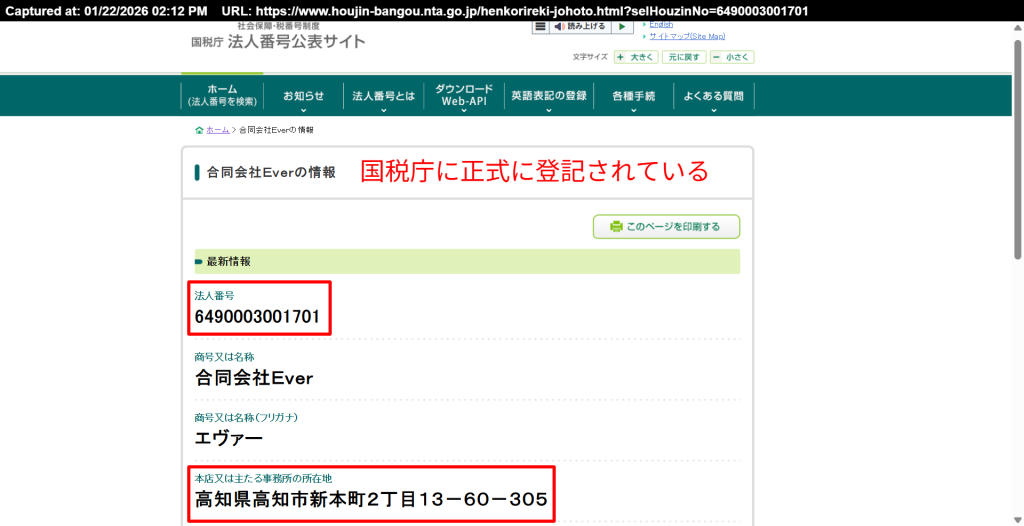Expand the 各種手続 menu
Image resolution: width=1024 pixels, height=526 pixels.
[633, 95]
